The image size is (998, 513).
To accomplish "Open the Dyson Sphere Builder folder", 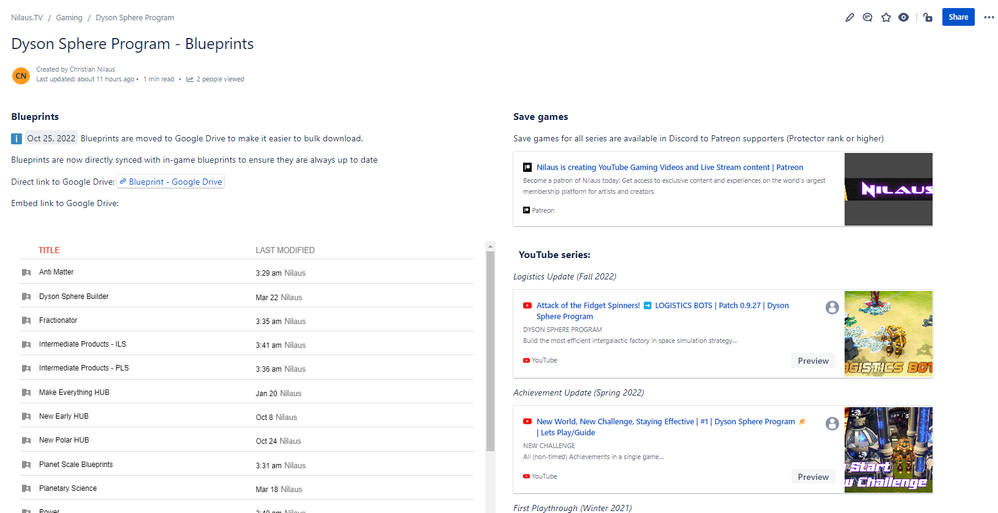I will 74,296.
